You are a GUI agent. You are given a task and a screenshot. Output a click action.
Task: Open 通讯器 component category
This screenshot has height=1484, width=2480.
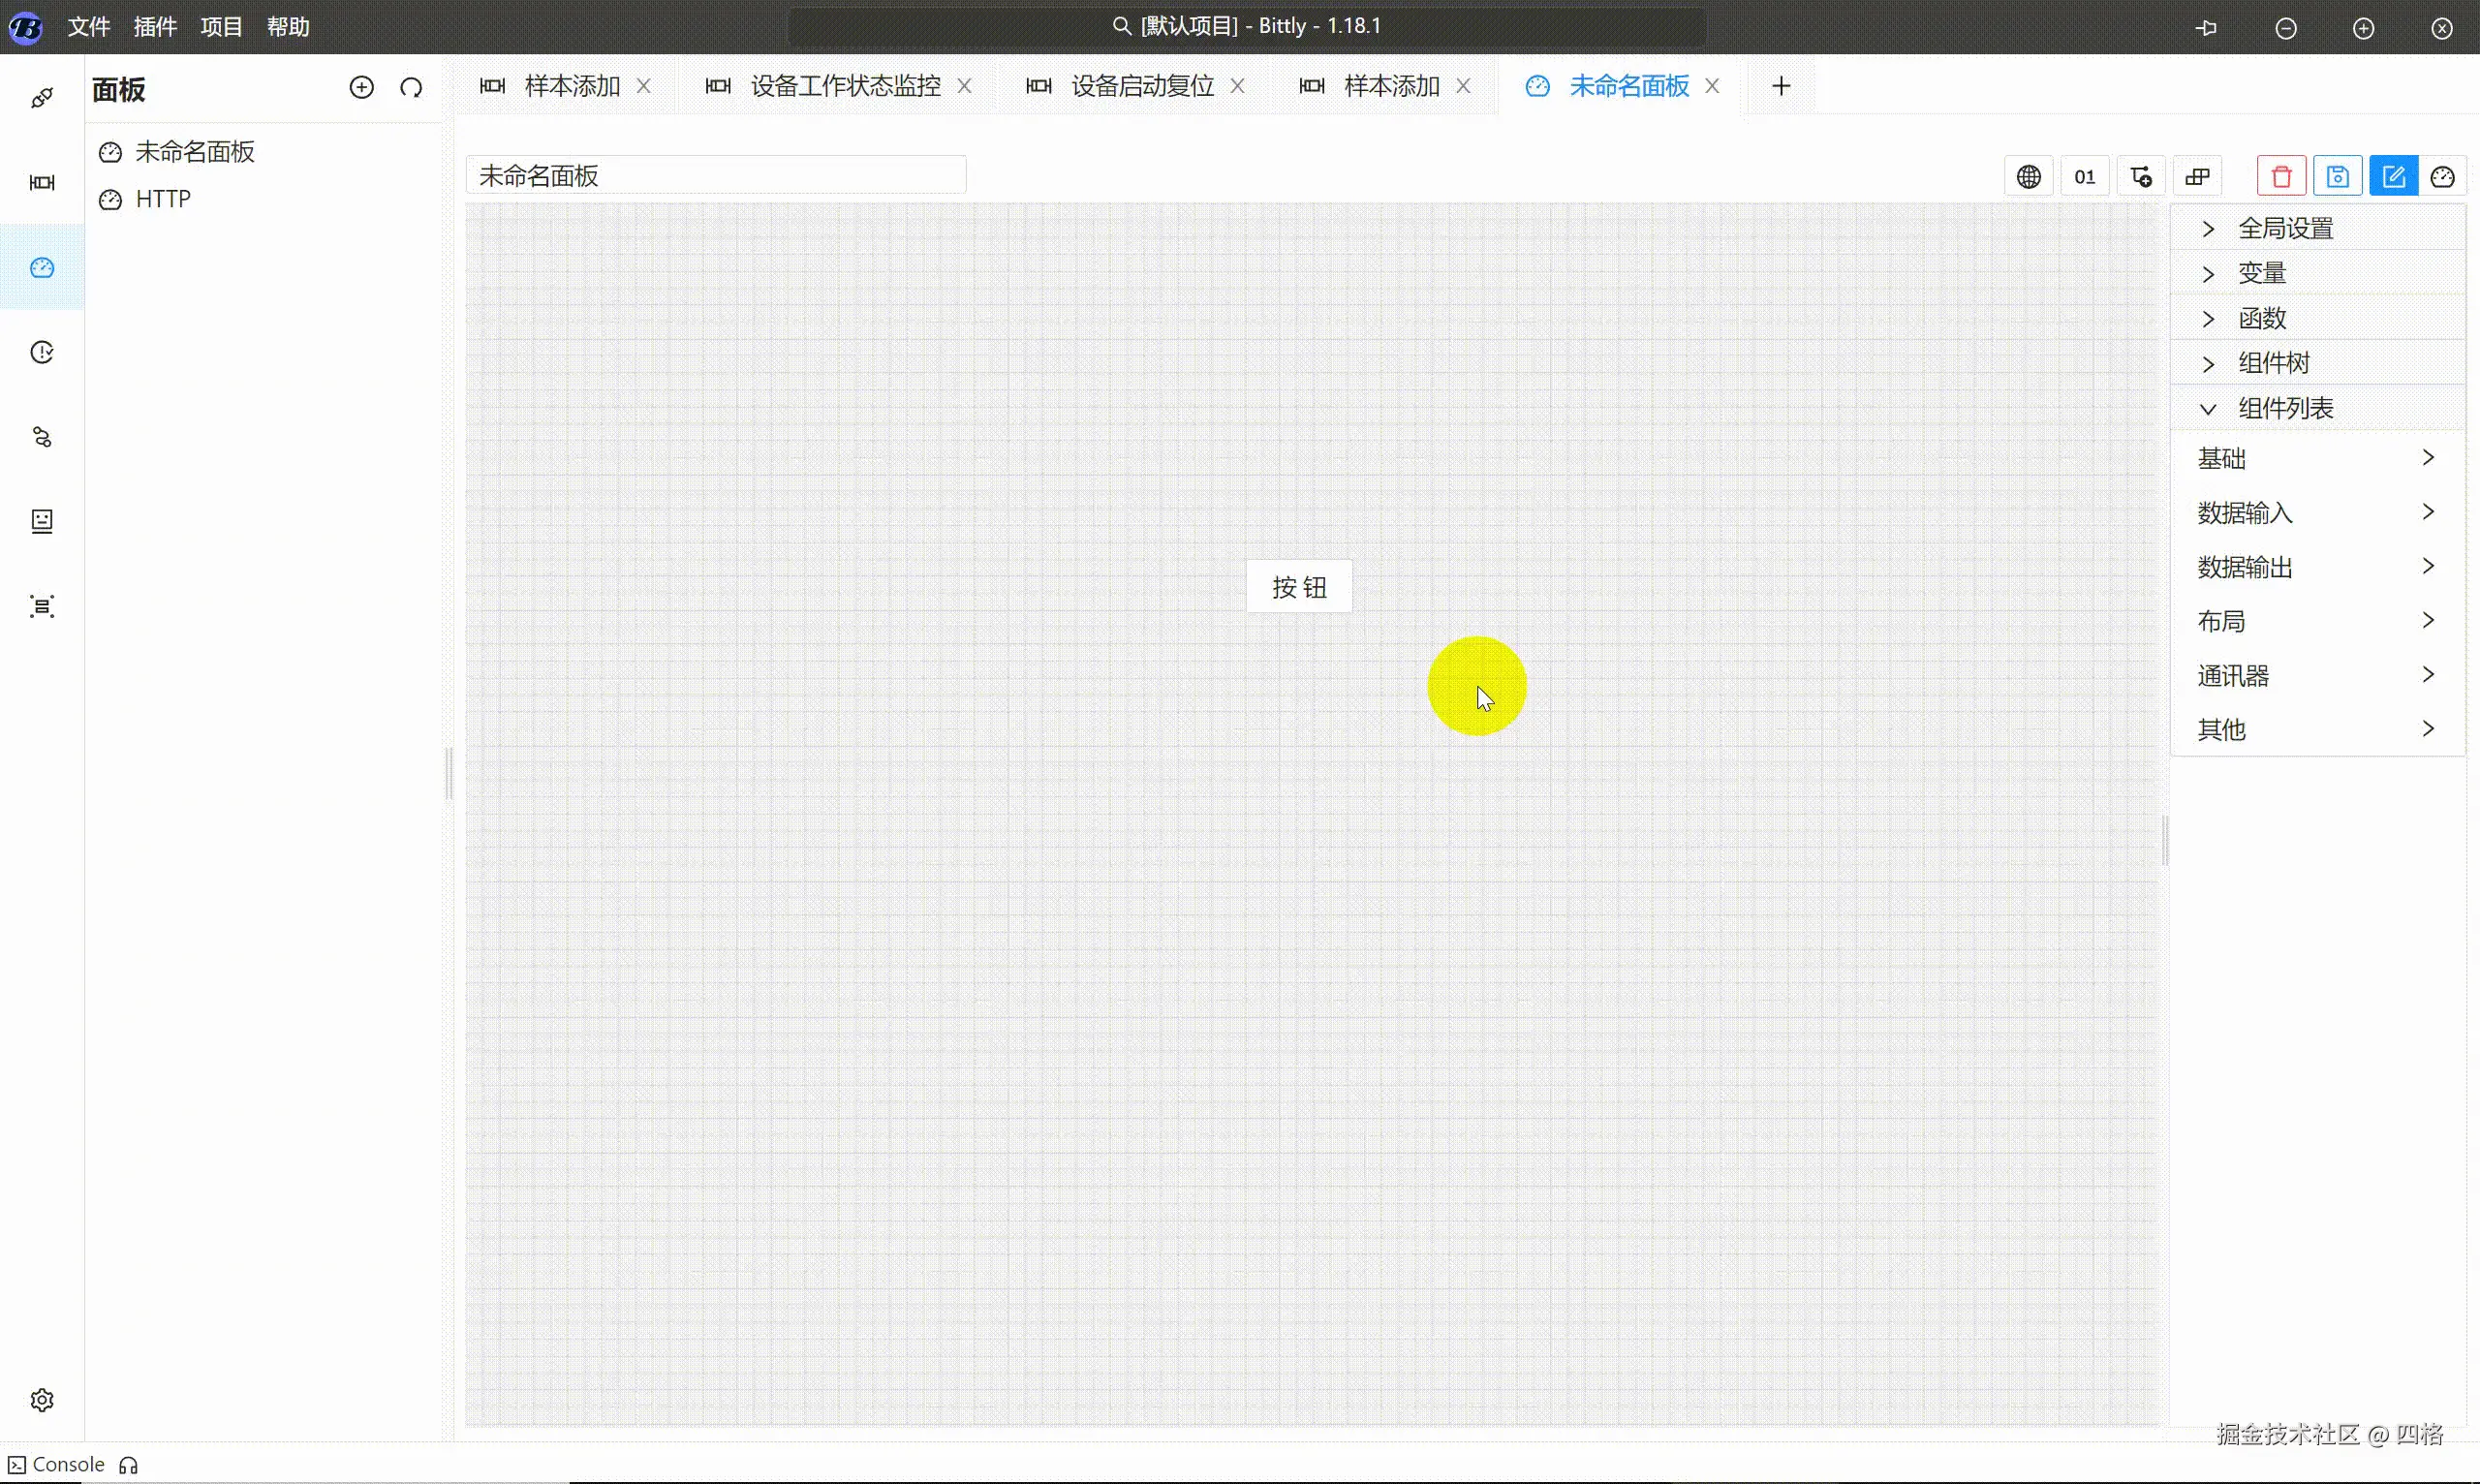tap(2318, 675)
